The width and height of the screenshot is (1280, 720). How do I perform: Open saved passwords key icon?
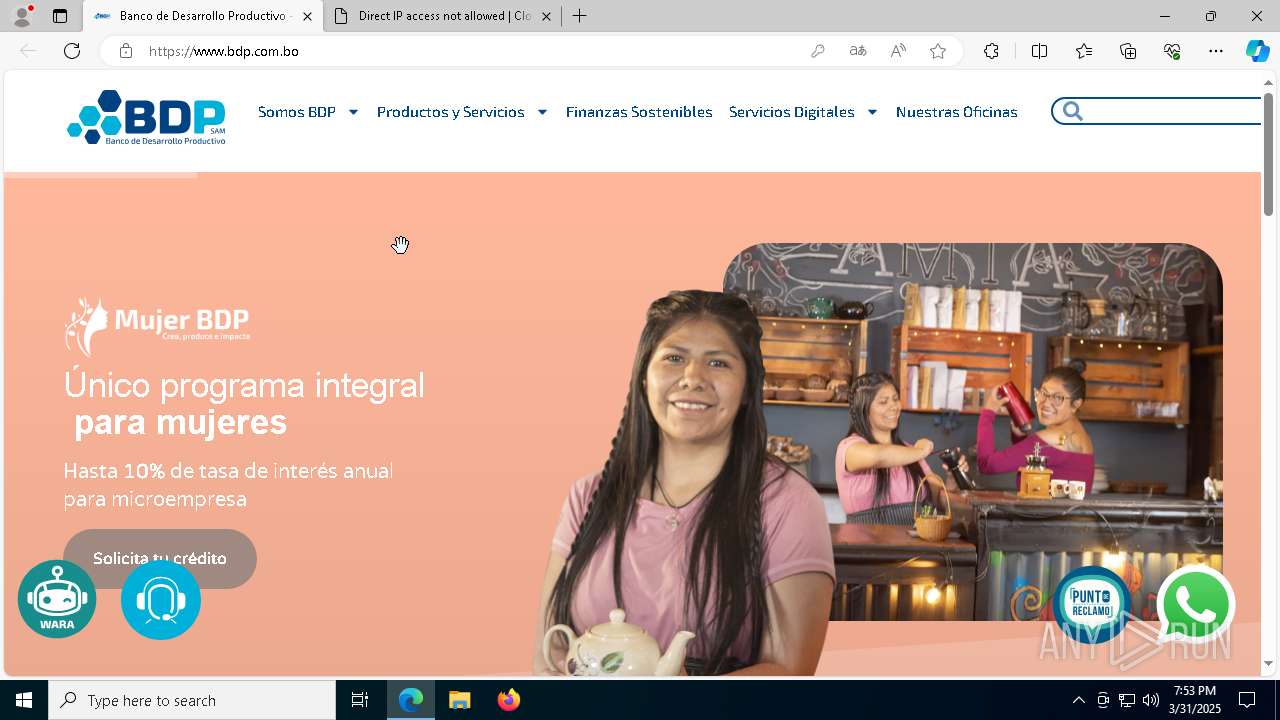(818, 51)
